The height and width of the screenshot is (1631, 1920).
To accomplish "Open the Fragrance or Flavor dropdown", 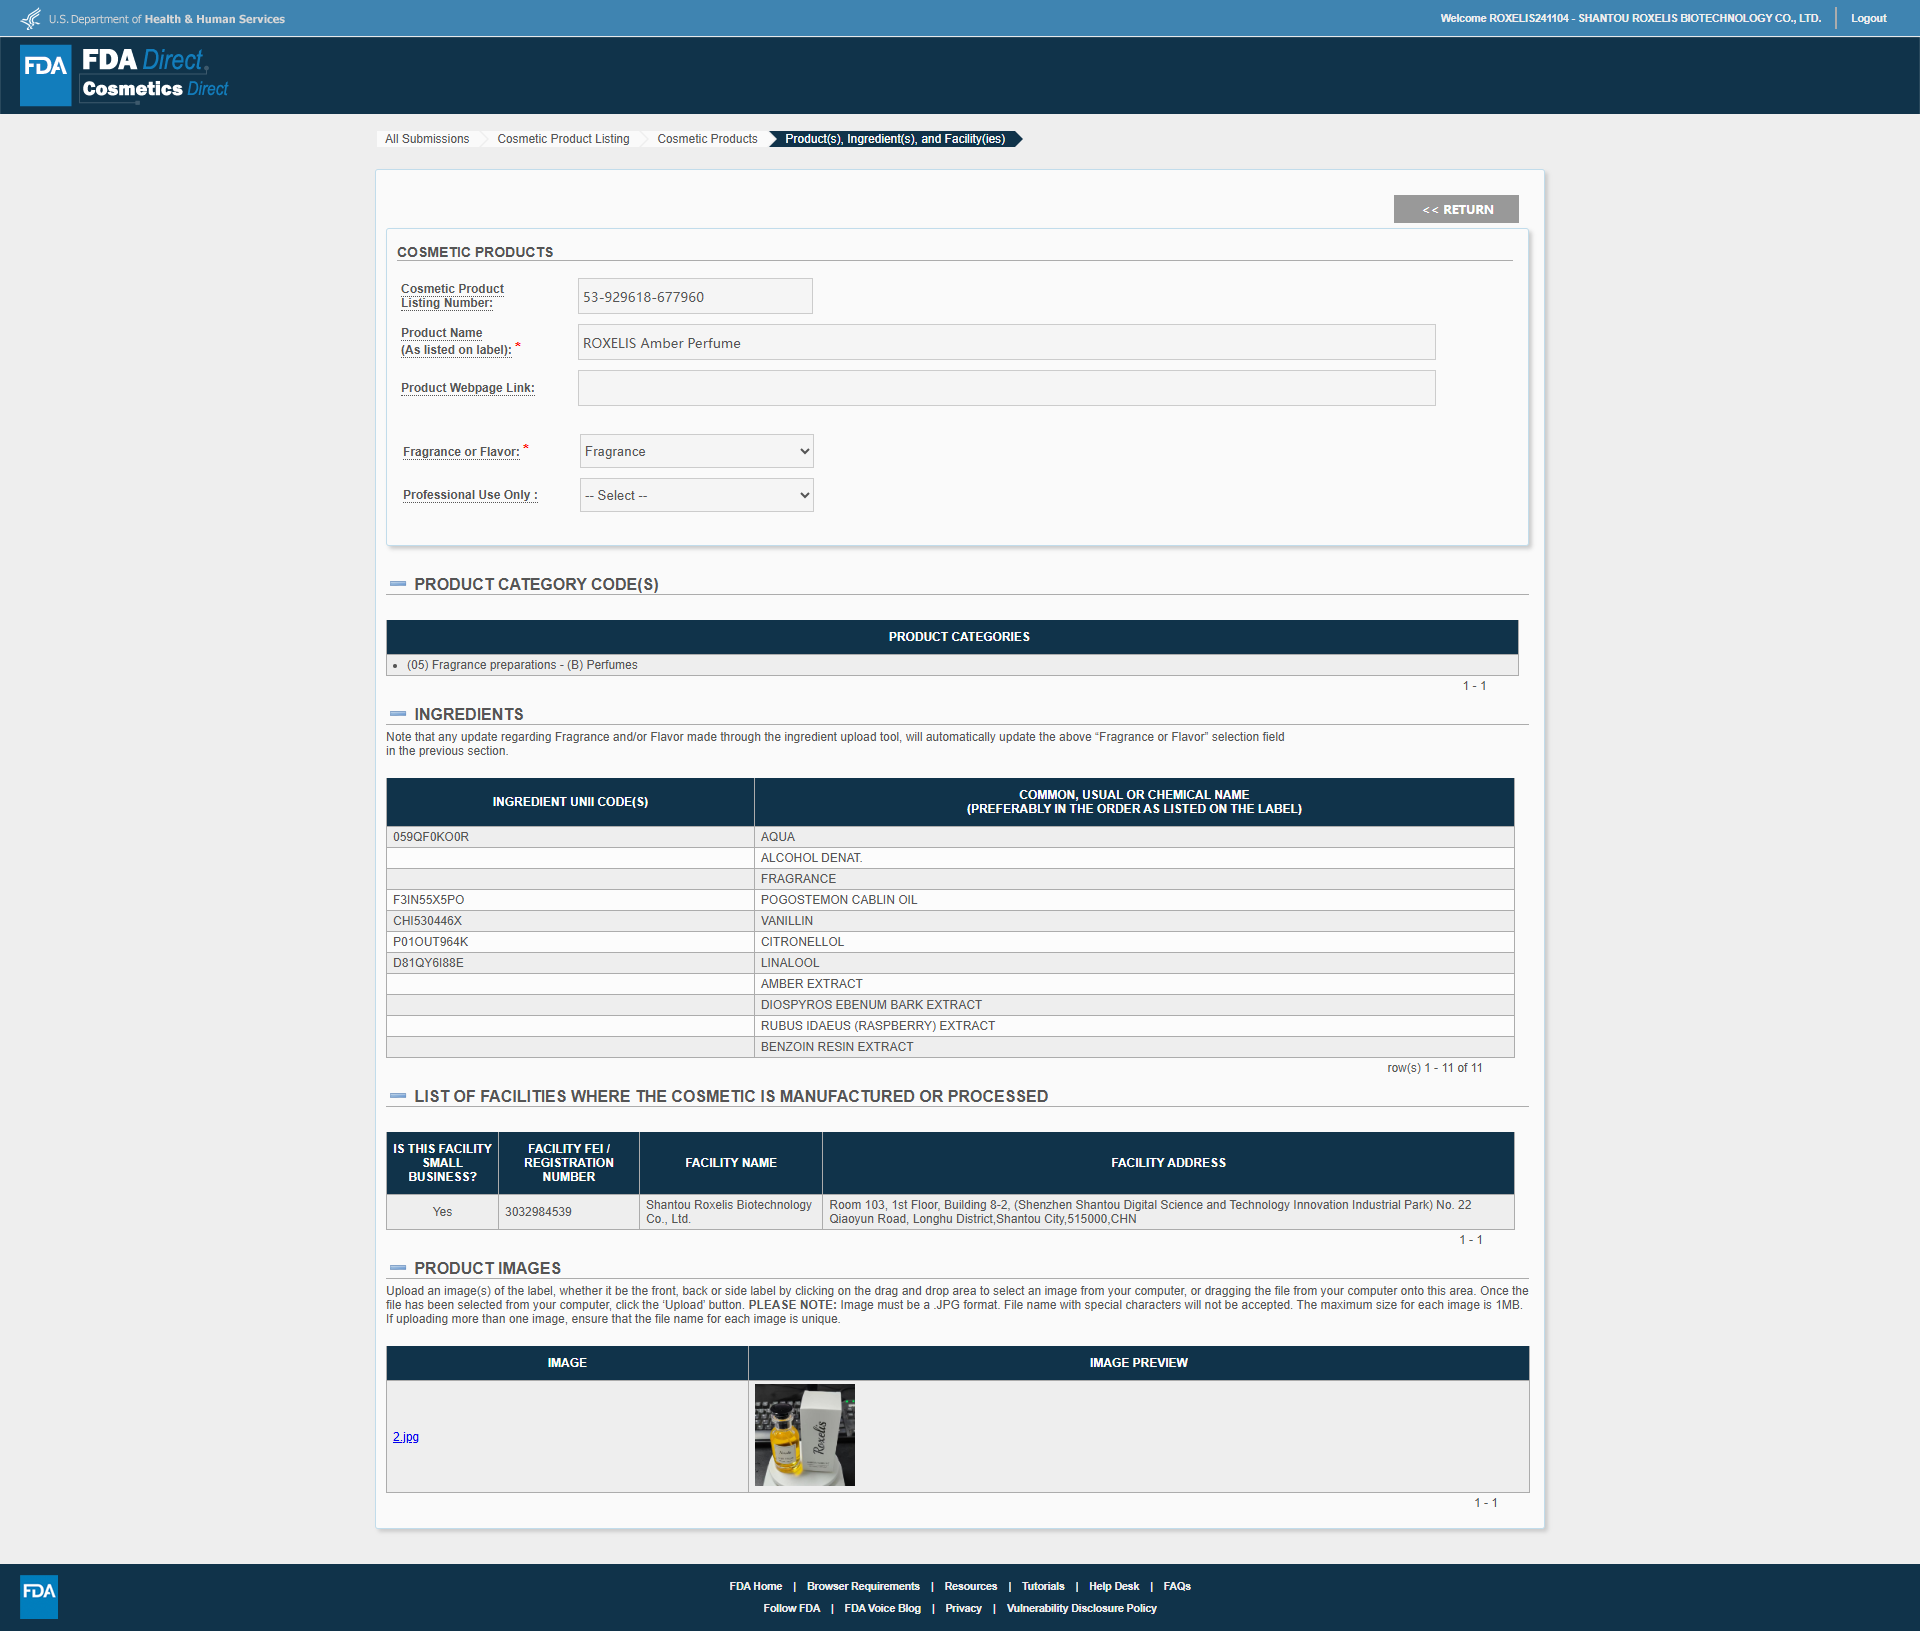I will [697, 451].
